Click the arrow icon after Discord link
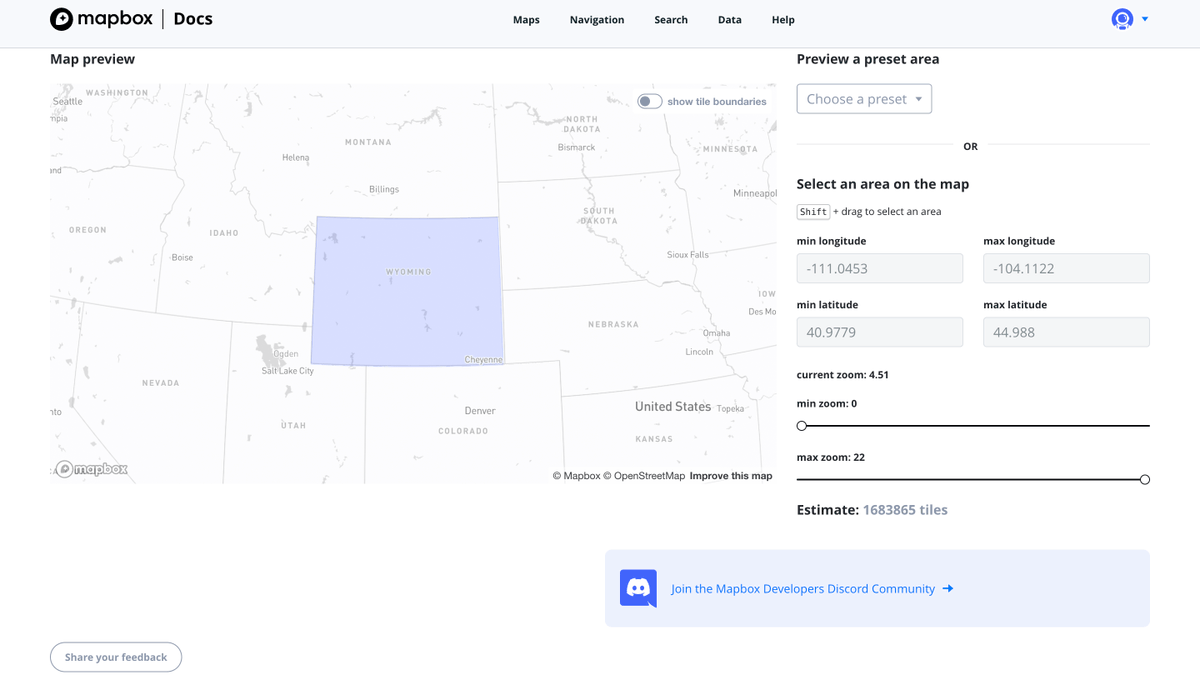The height and width of the screenshot is (675, 1200). pos(948,589)
